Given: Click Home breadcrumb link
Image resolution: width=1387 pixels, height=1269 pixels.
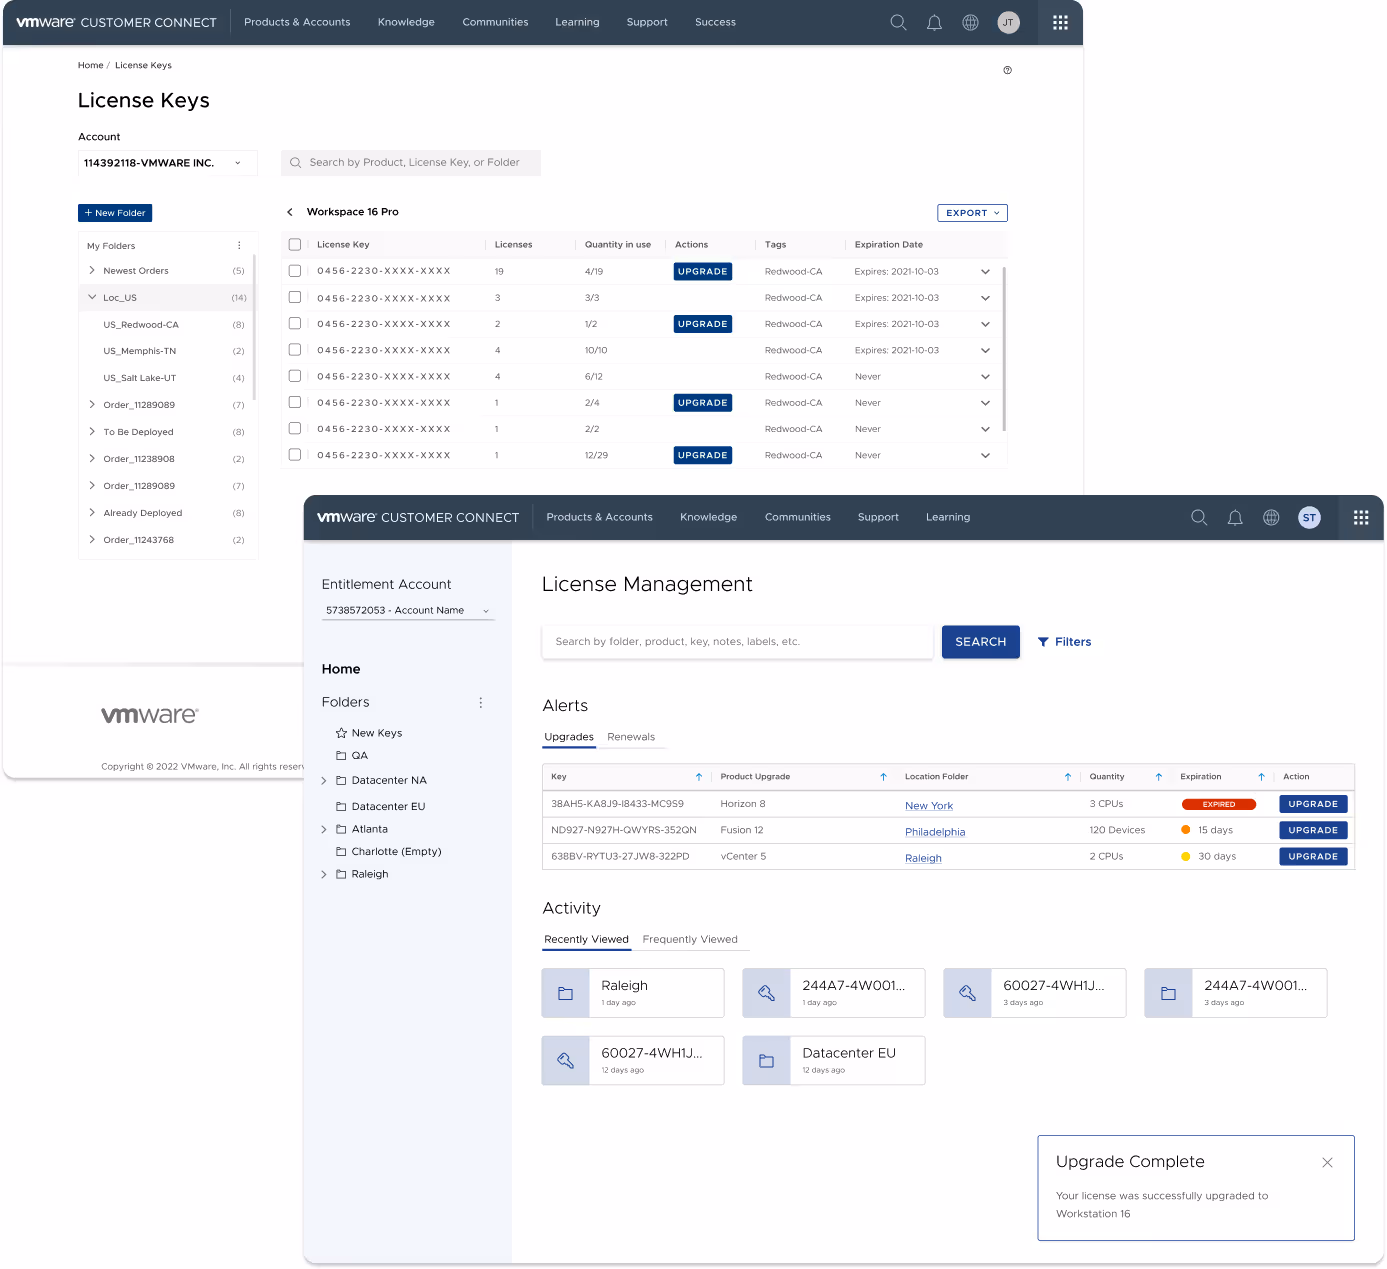Looking at the screenshot, I should click(91, 65).
